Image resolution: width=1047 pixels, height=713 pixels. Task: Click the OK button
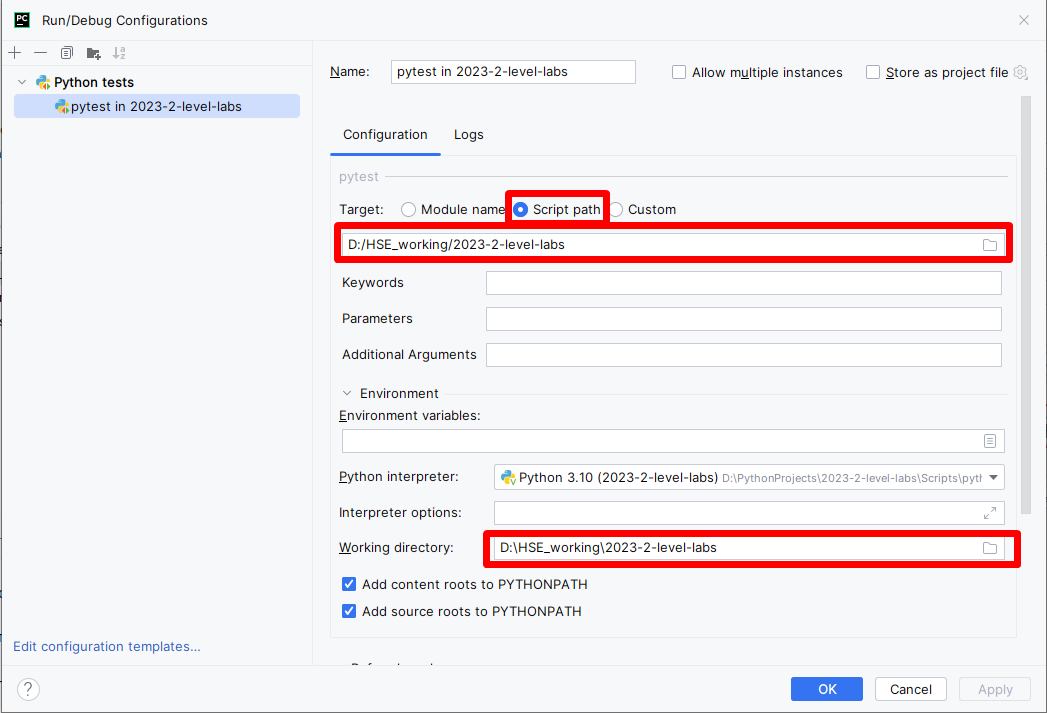pyautogui.click(x=827, y=689)
